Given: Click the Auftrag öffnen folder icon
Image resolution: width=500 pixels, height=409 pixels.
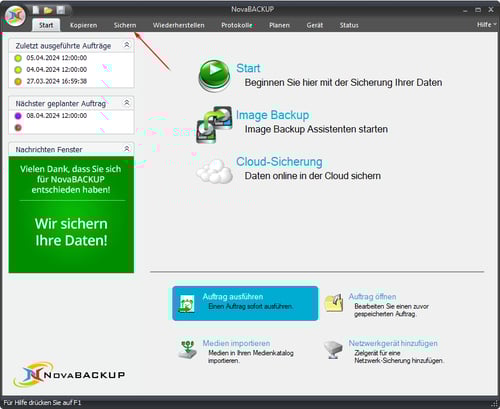Looking at the screenshot, I should tap(334, 303).
